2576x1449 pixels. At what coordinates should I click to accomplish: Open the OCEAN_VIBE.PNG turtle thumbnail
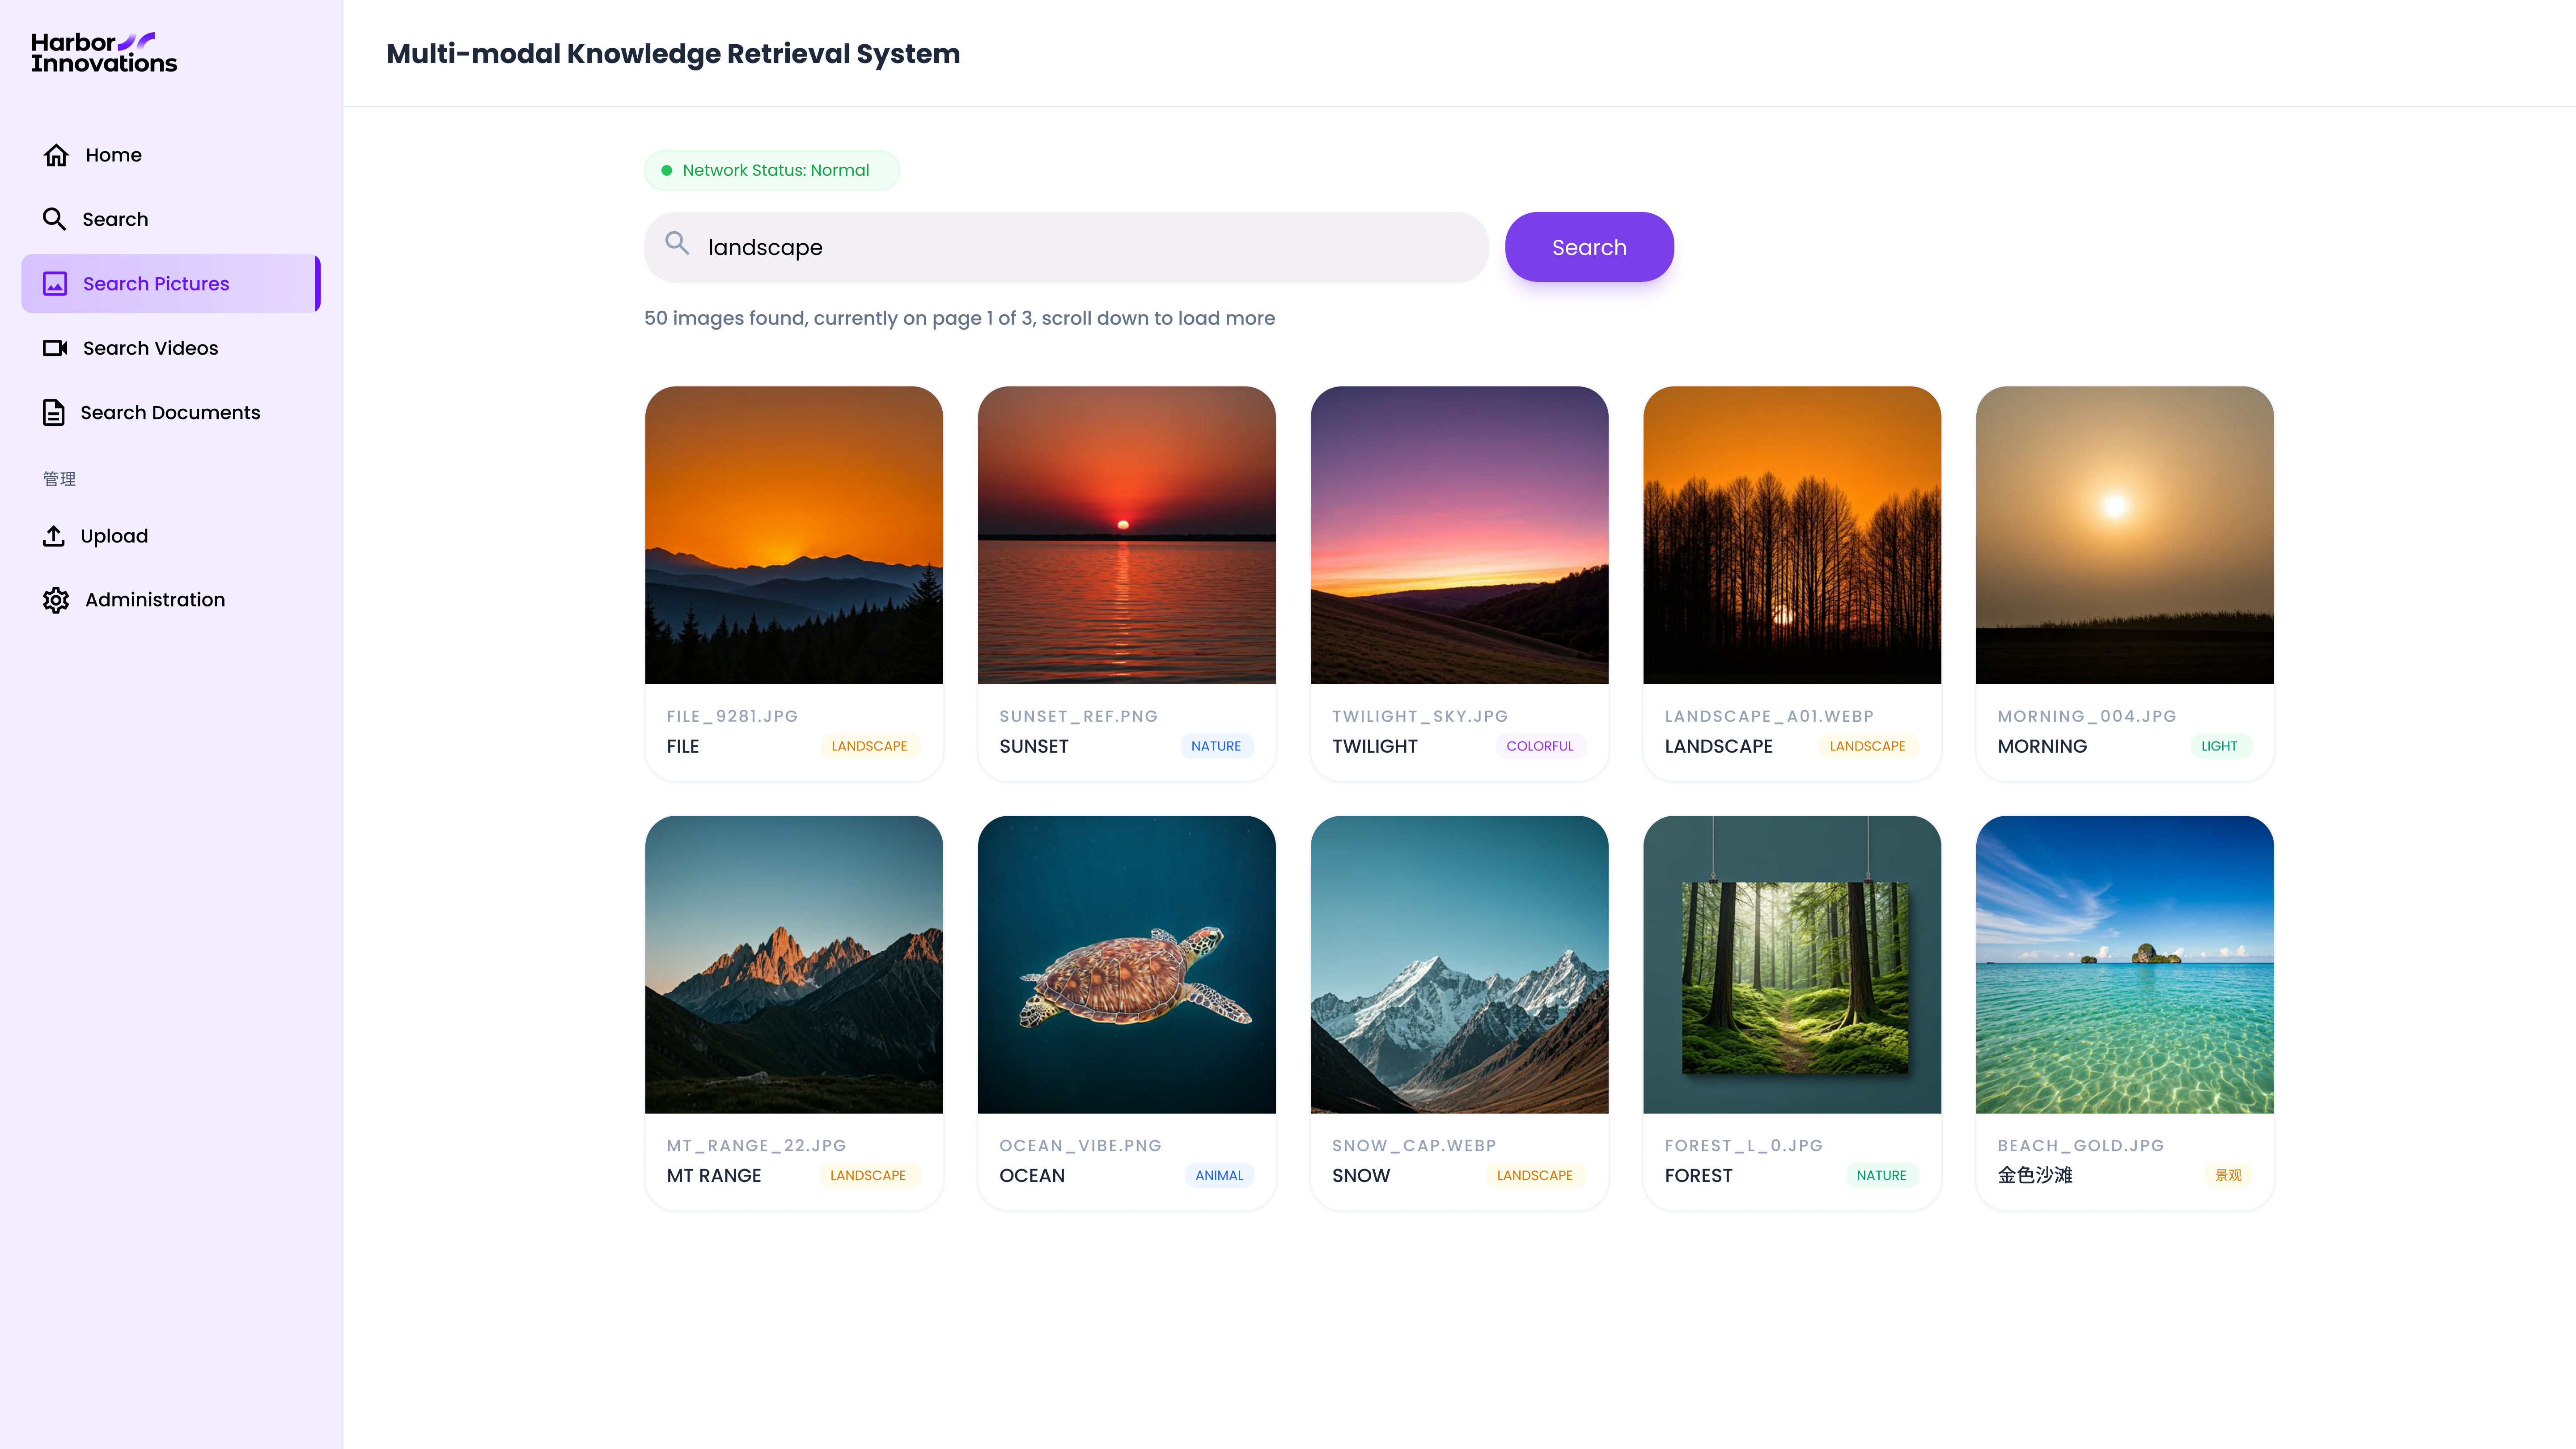(x=1127, y=964)
